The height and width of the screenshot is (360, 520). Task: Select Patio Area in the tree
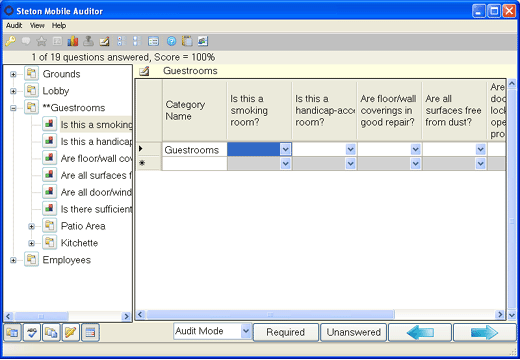[x=83, y=226]
